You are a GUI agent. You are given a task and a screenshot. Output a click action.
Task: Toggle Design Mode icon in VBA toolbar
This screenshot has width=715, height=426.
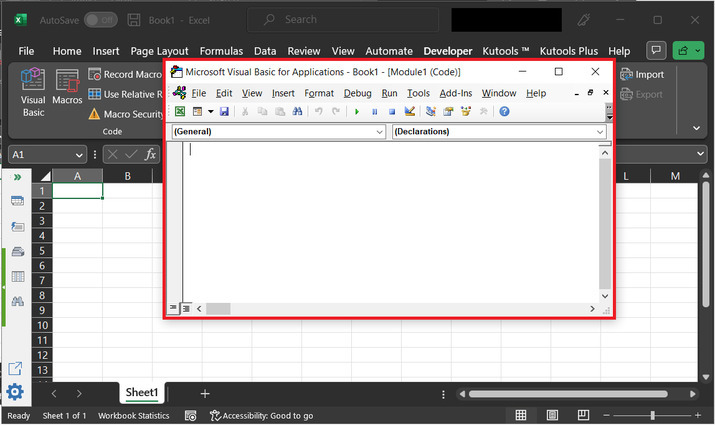[x=409, y=111]
